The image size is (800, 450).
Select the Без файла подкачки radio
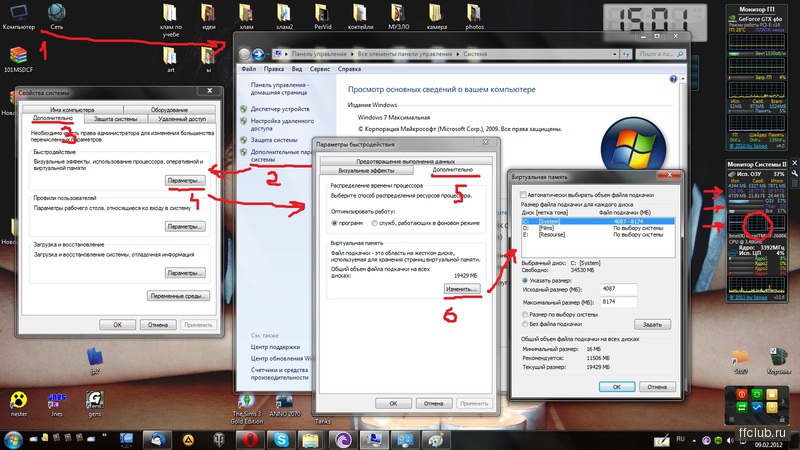525,324
